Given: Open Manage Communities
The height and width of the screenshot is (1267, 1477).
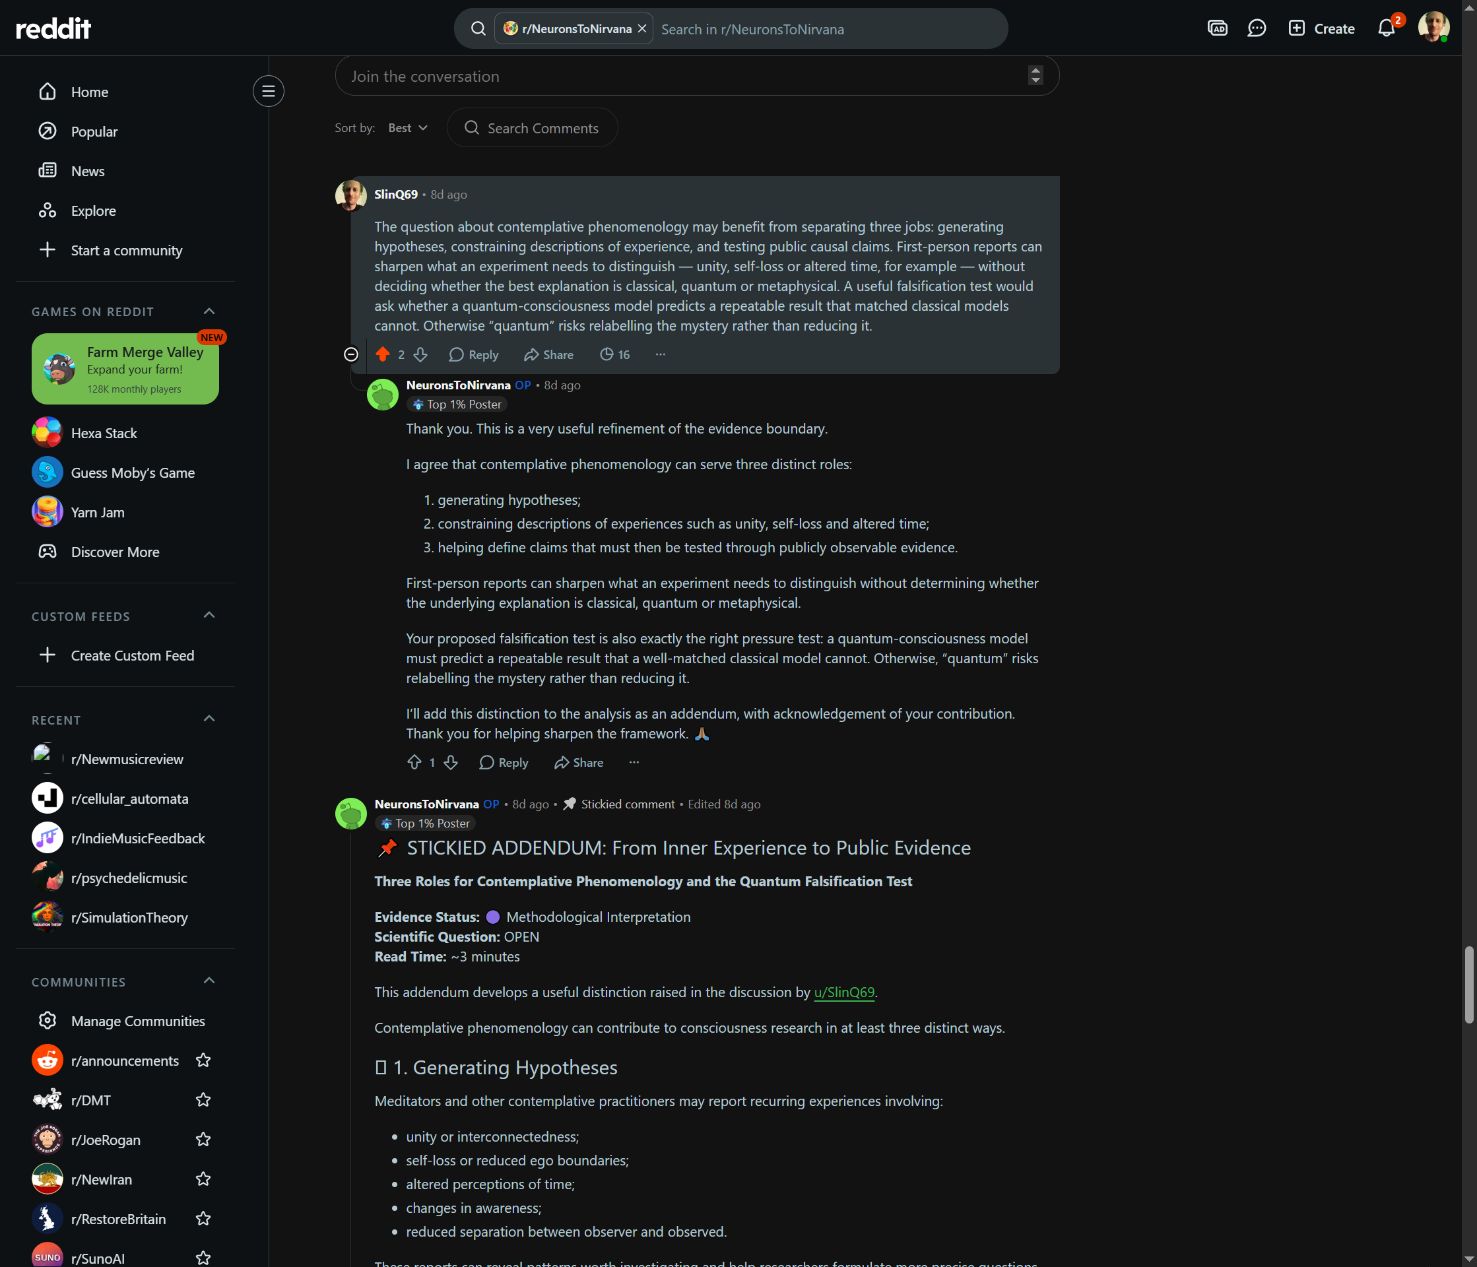Looking at the screenshot, I should tap(126, 1021).
